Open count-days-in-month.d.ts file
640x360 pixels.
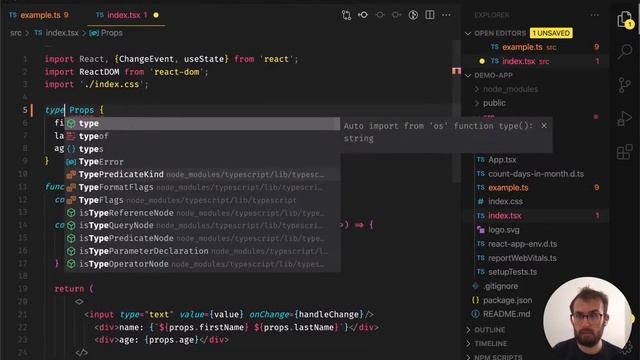coord(536,174)
